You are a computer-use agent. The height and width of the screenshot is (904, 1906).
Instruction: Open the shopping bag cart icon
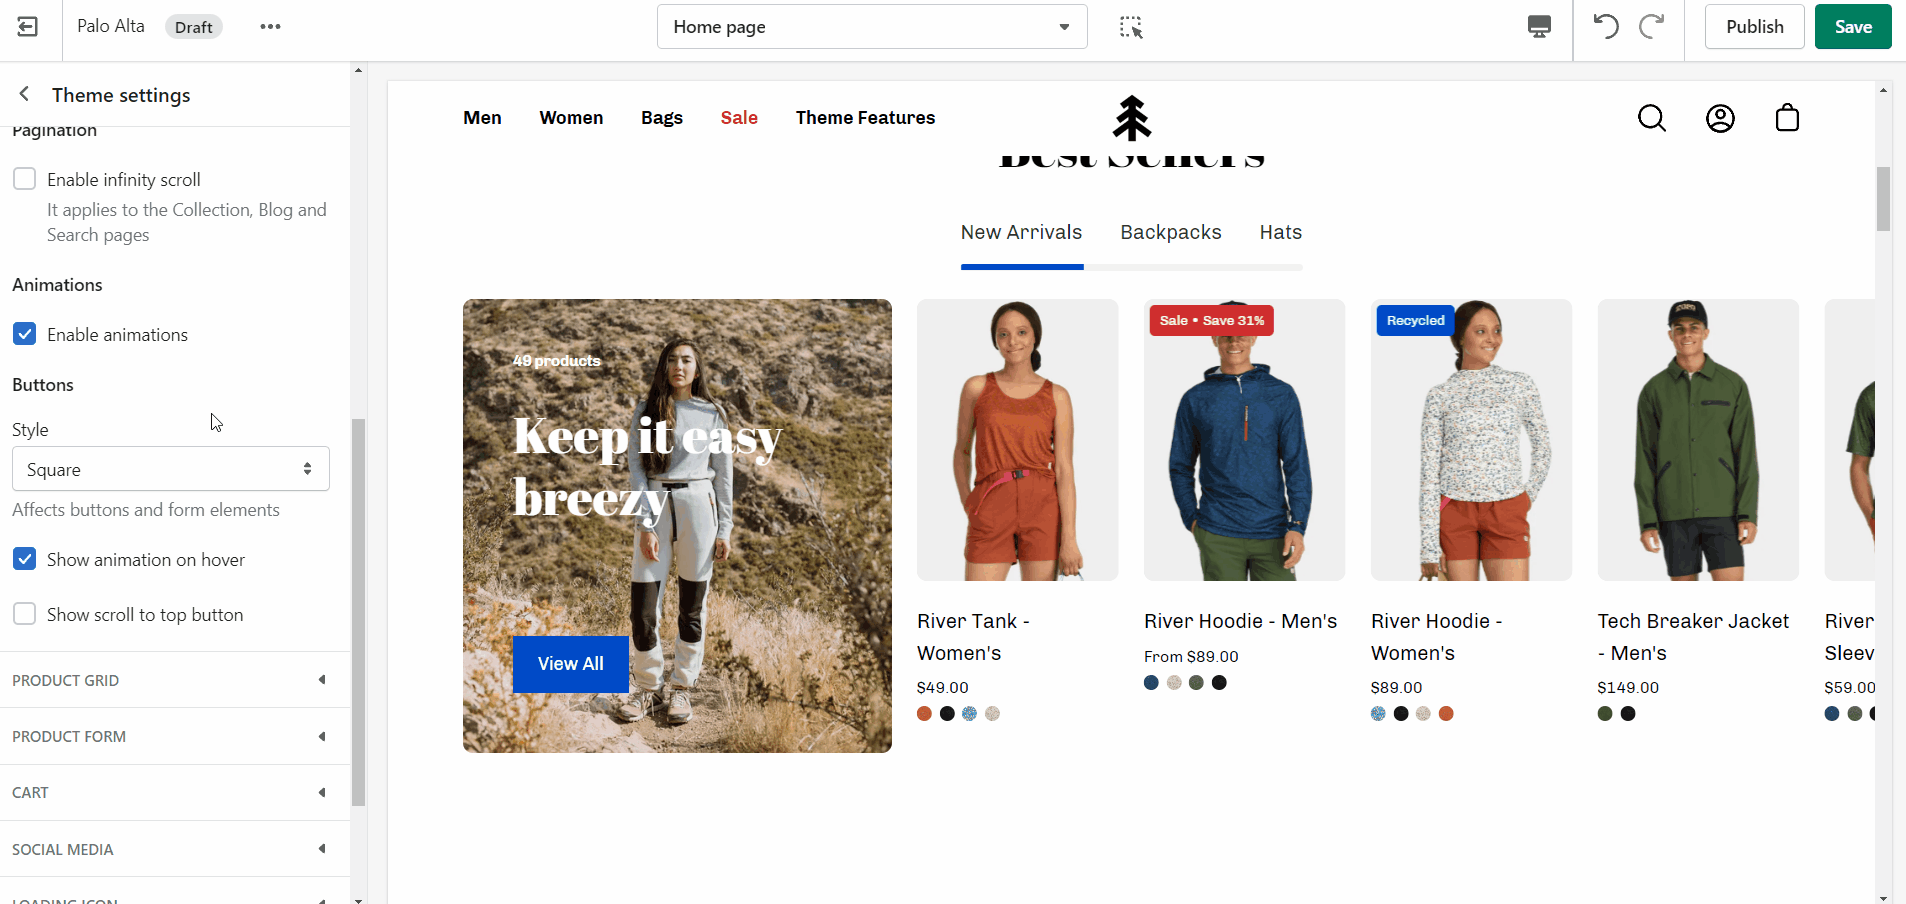click(x=1787, y=118)
